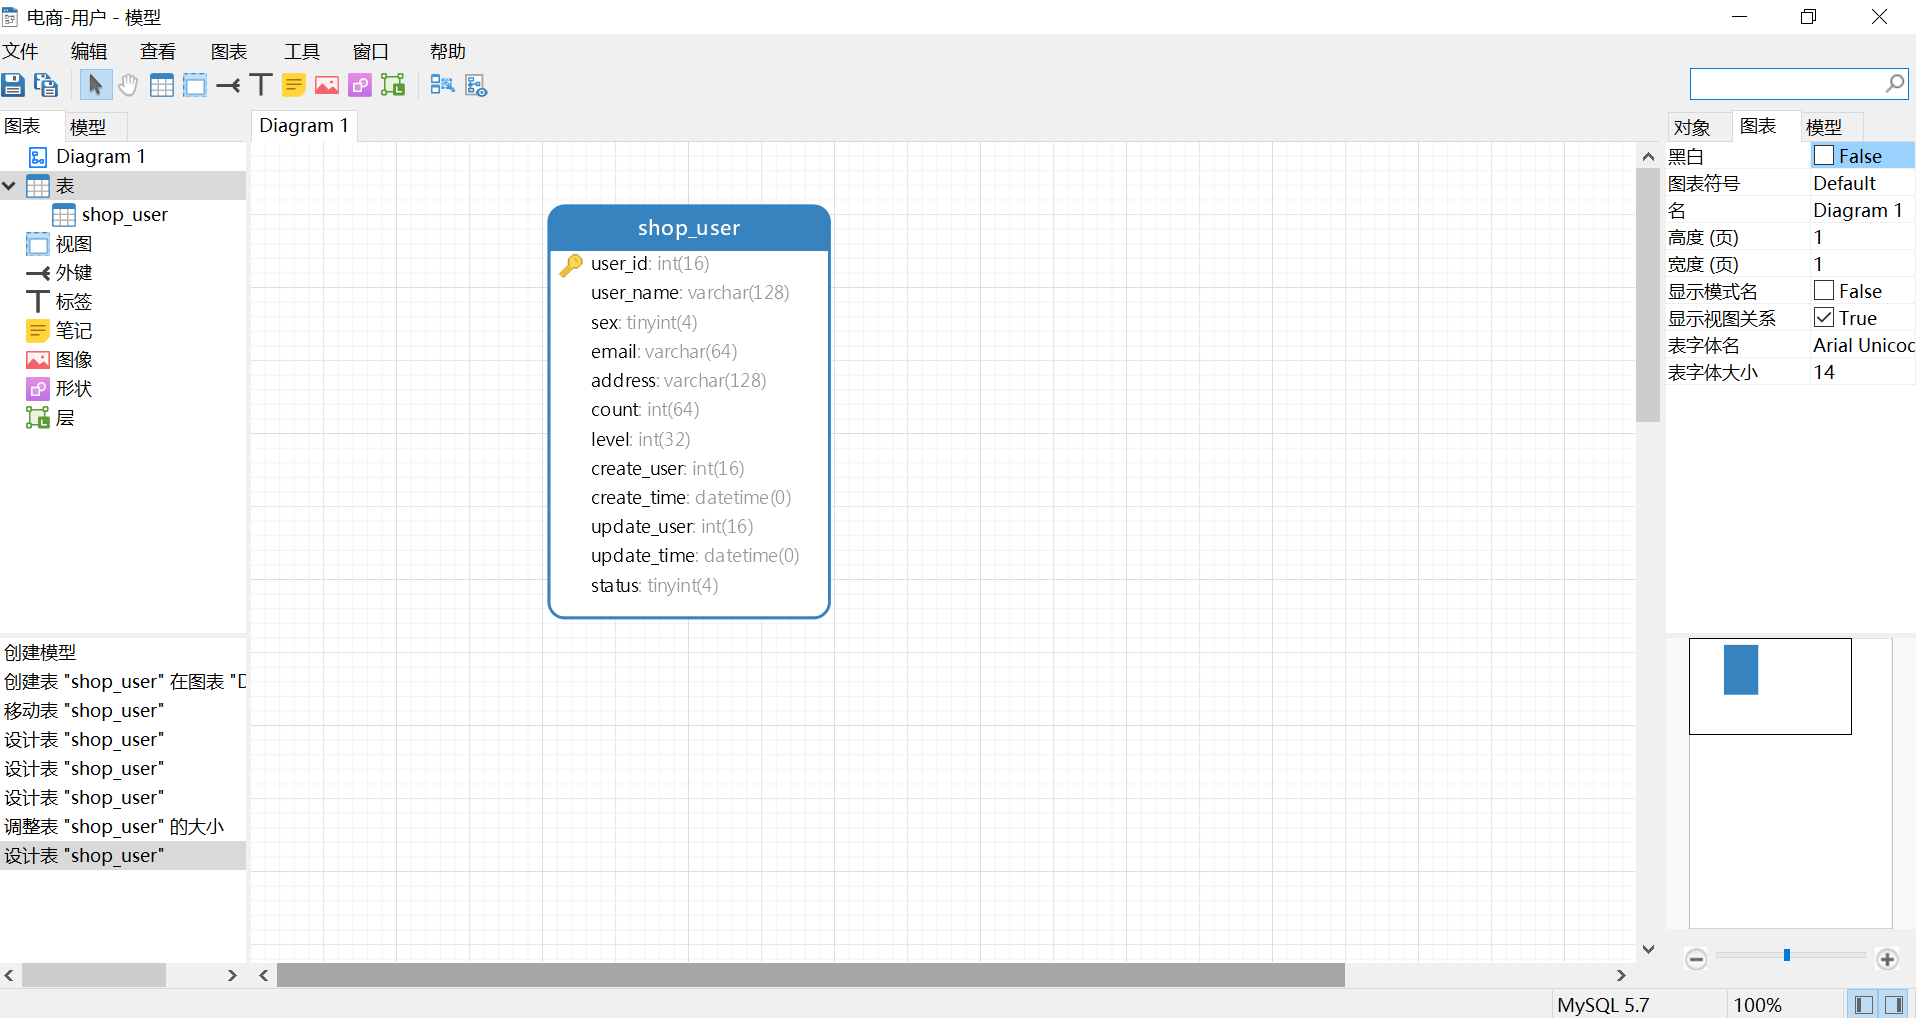Select the 形状 node in the tree
Screen dimensions: 1916x1018
tap(74, 389)
